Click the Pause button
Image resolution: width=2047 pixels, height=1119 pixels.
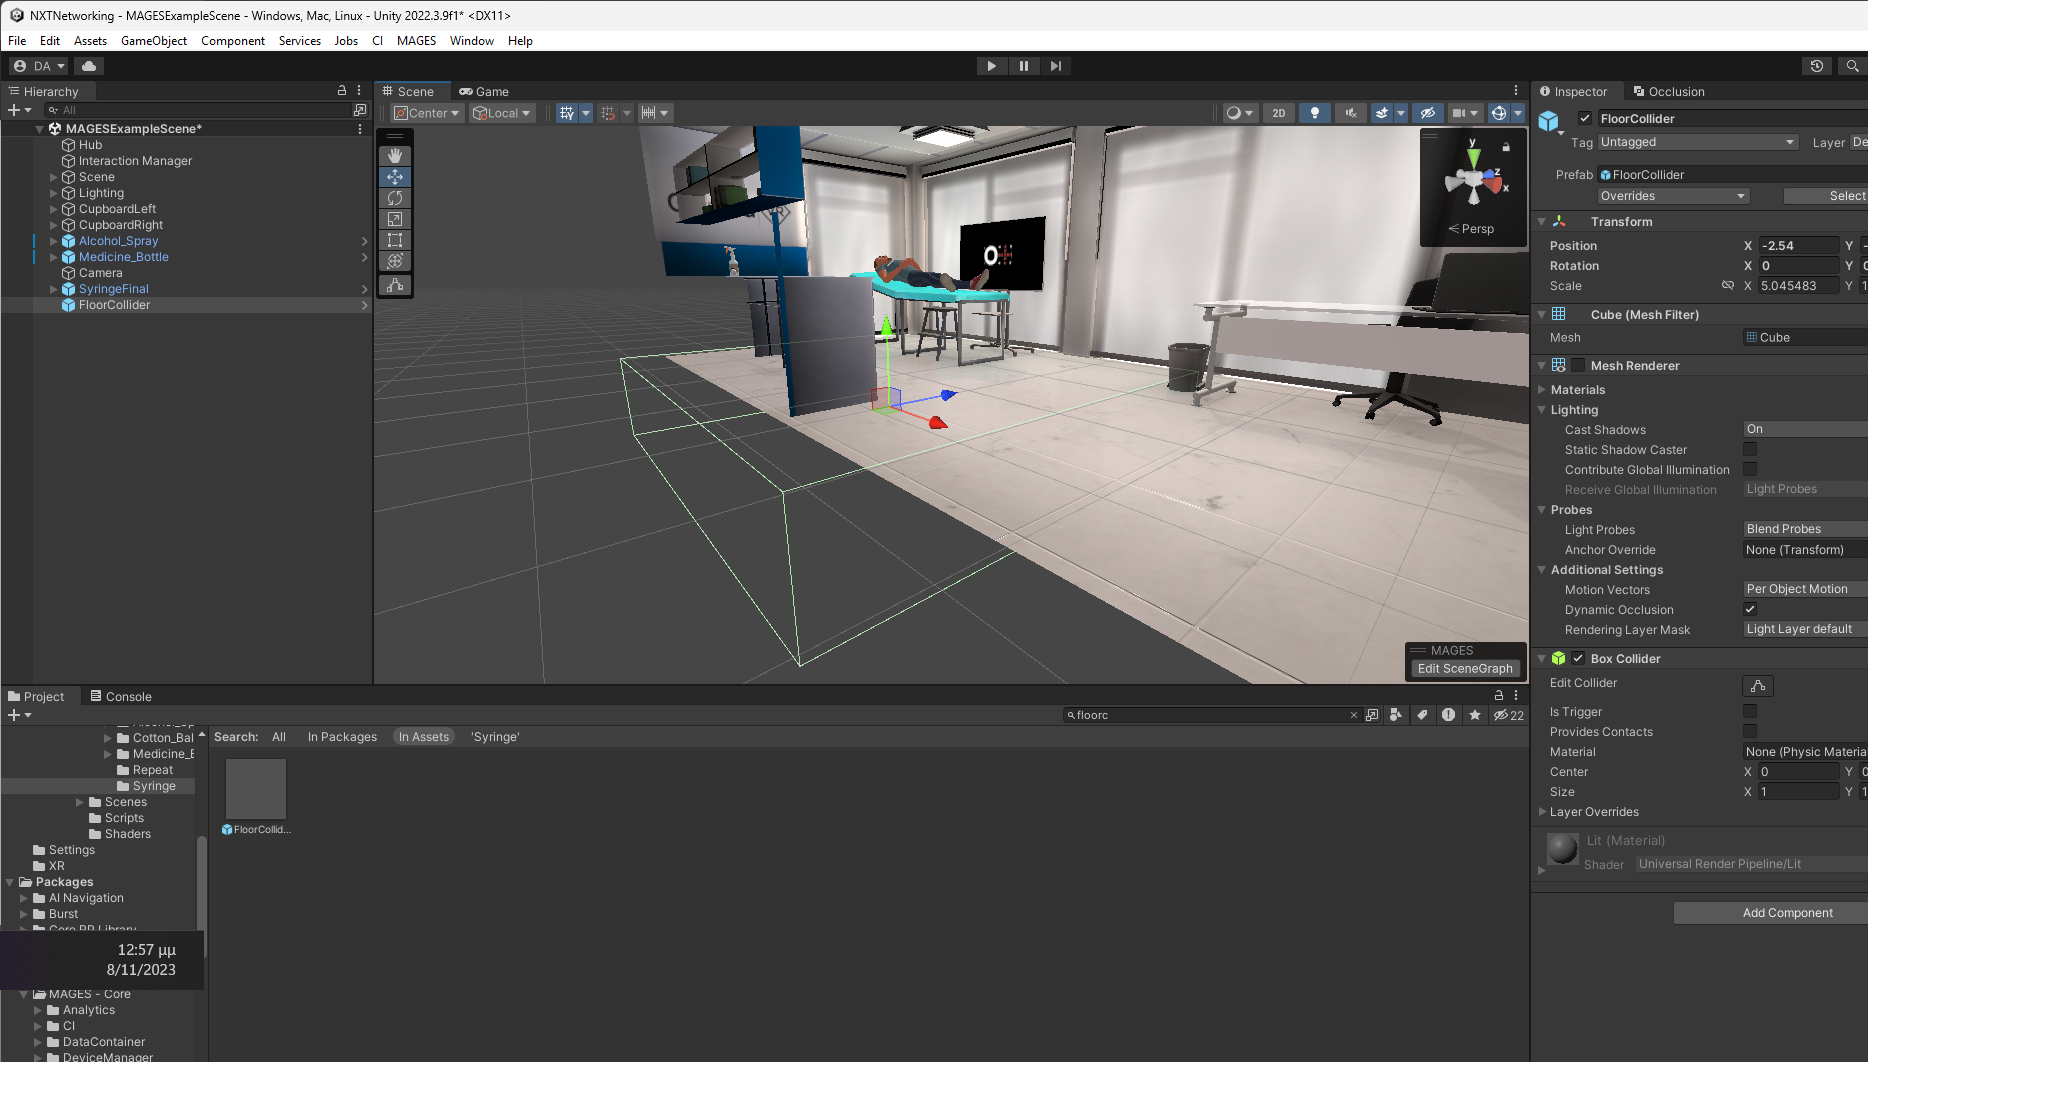[x=1023, y=66]
